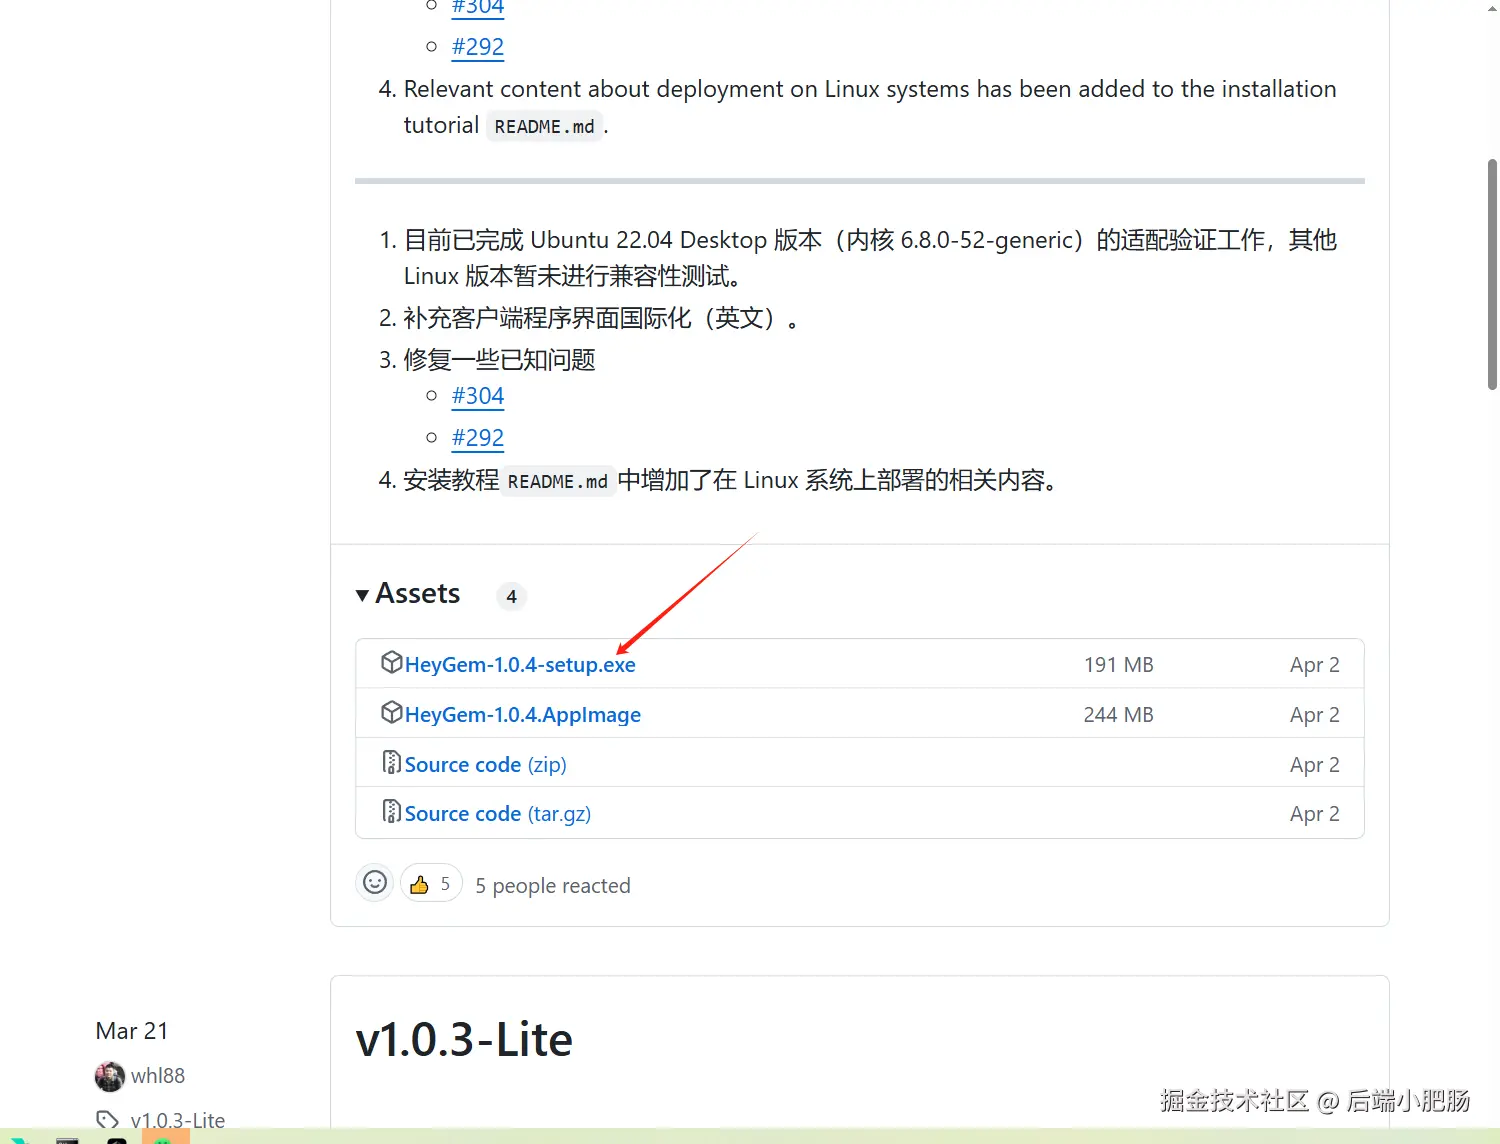
Task: Download Source code (zip) archive
Action: coord(485,765)
